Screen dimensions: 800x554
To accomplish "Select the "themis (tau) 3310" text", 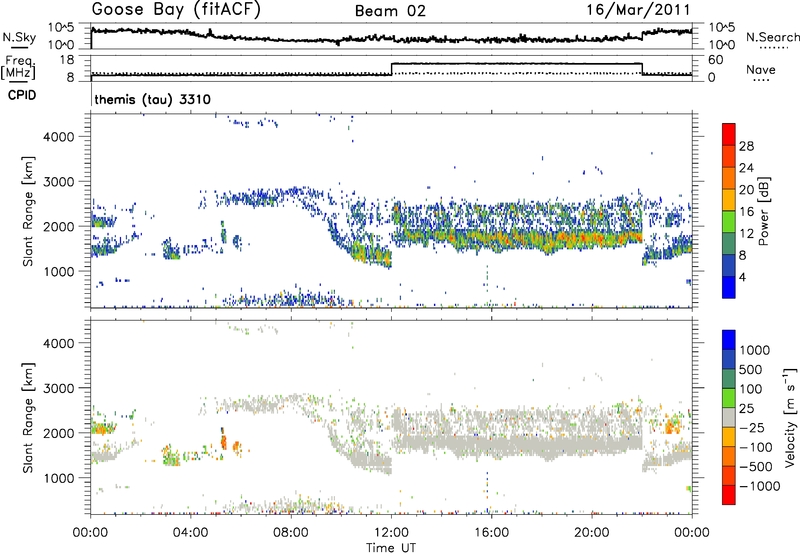I will pyautogui.click(x=153, y=99).
